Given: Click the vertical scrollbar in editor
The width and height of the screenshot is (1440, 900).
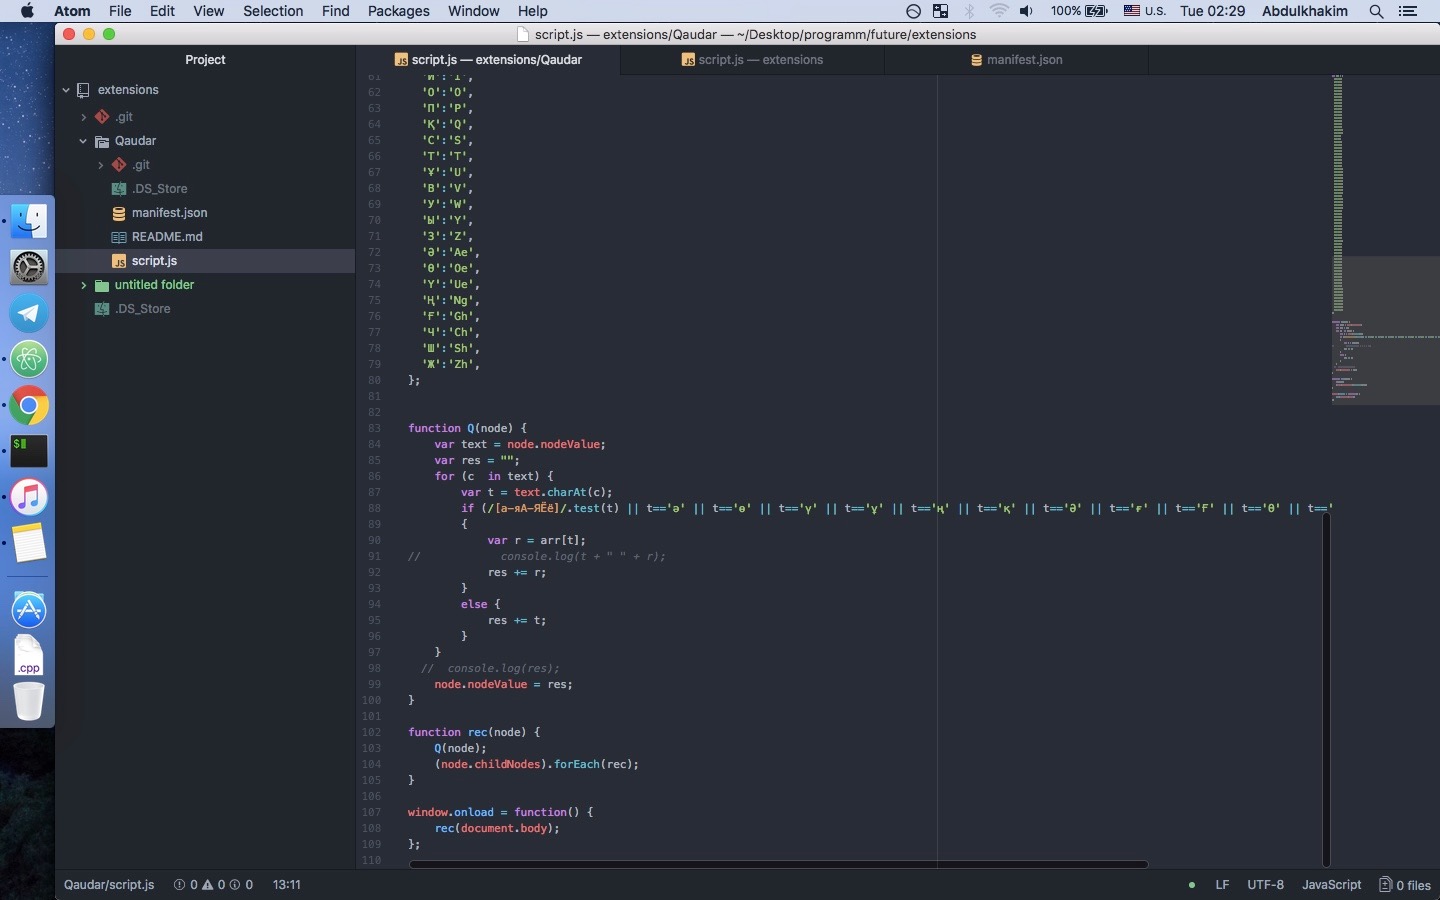Looking at the screenshot, I should [x=1326, y=690].
